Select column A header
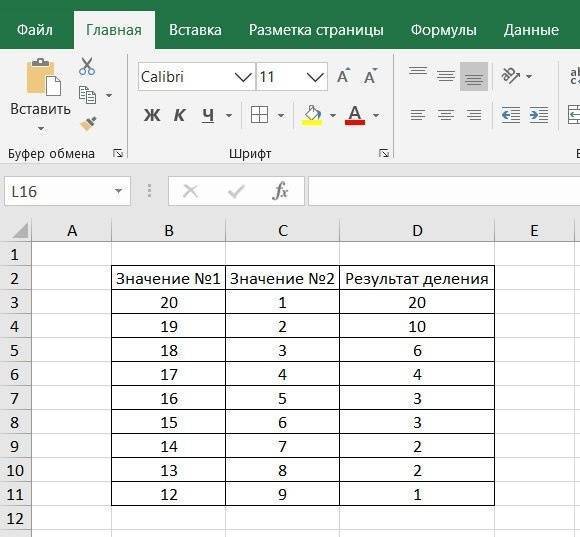This screenshot has height=537, width=580. pyautogui.click(x=72, y=231)
